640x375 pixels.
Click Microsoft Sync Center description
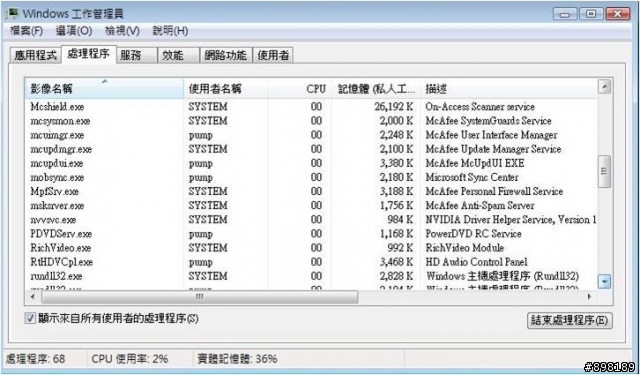click(472, 178)
